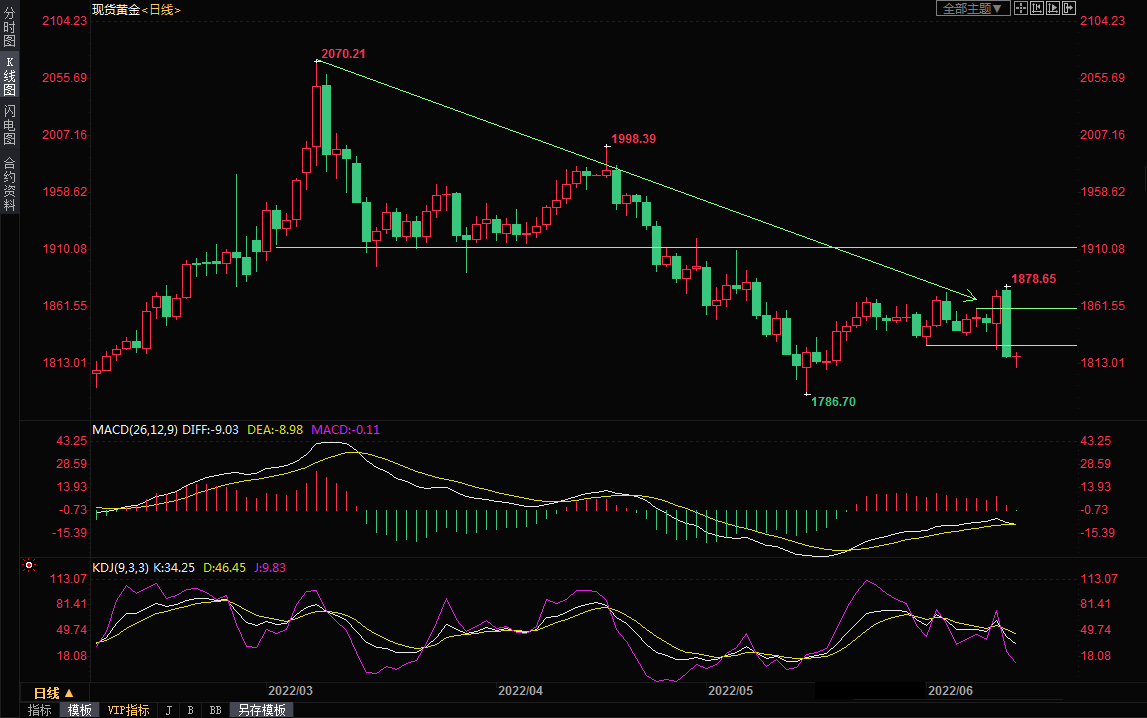
Task: Select the 模板 bottom tab
Action: click(79, 710)
